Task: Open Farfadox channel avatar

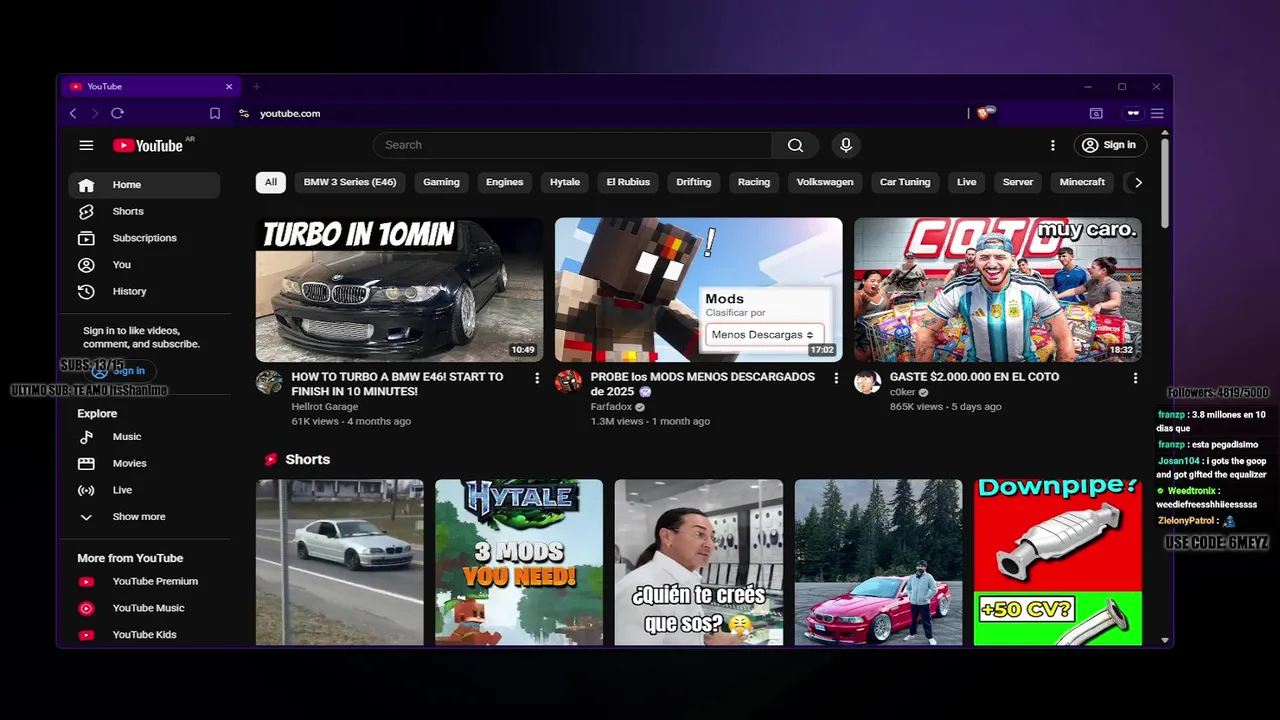Action: pos(568,382)
